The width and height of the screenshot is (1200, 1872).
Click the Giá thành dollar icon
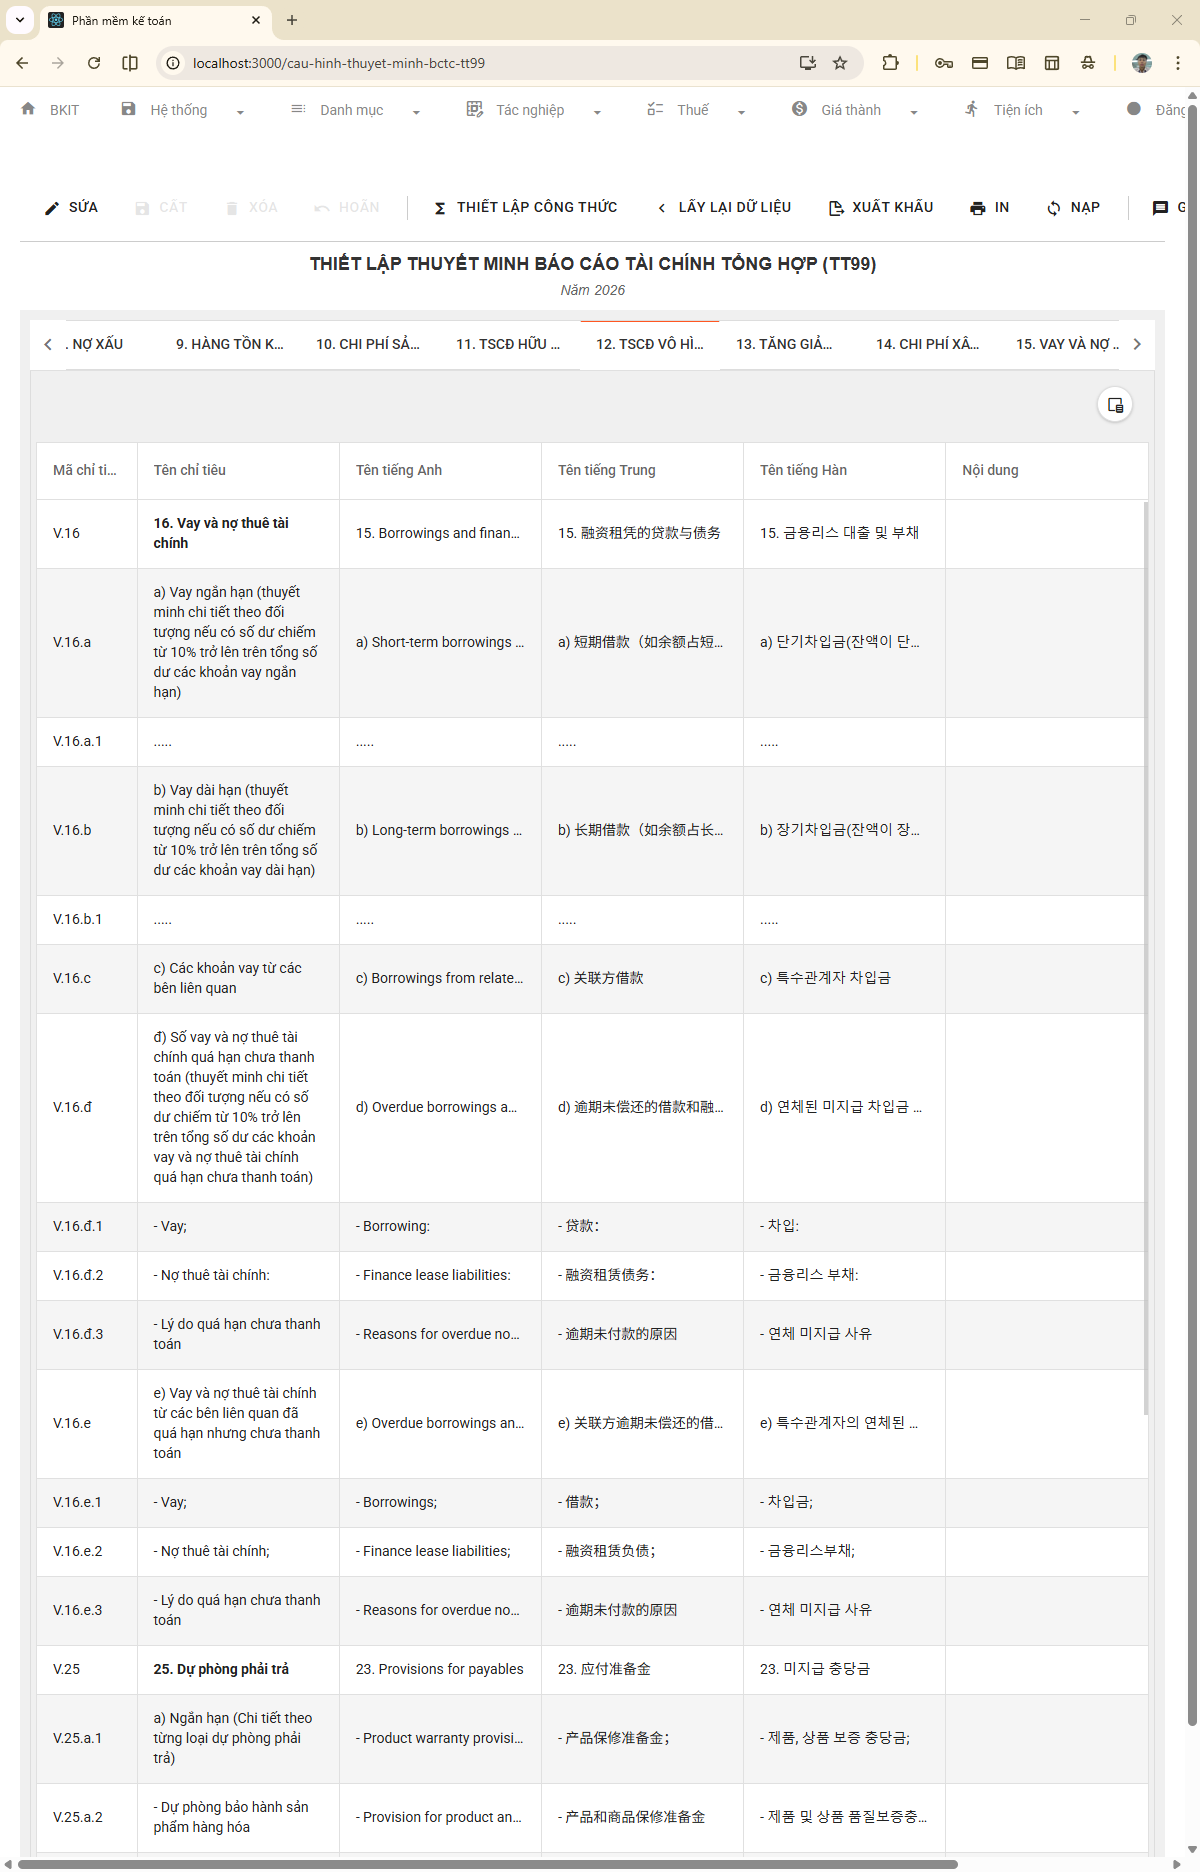800,109
